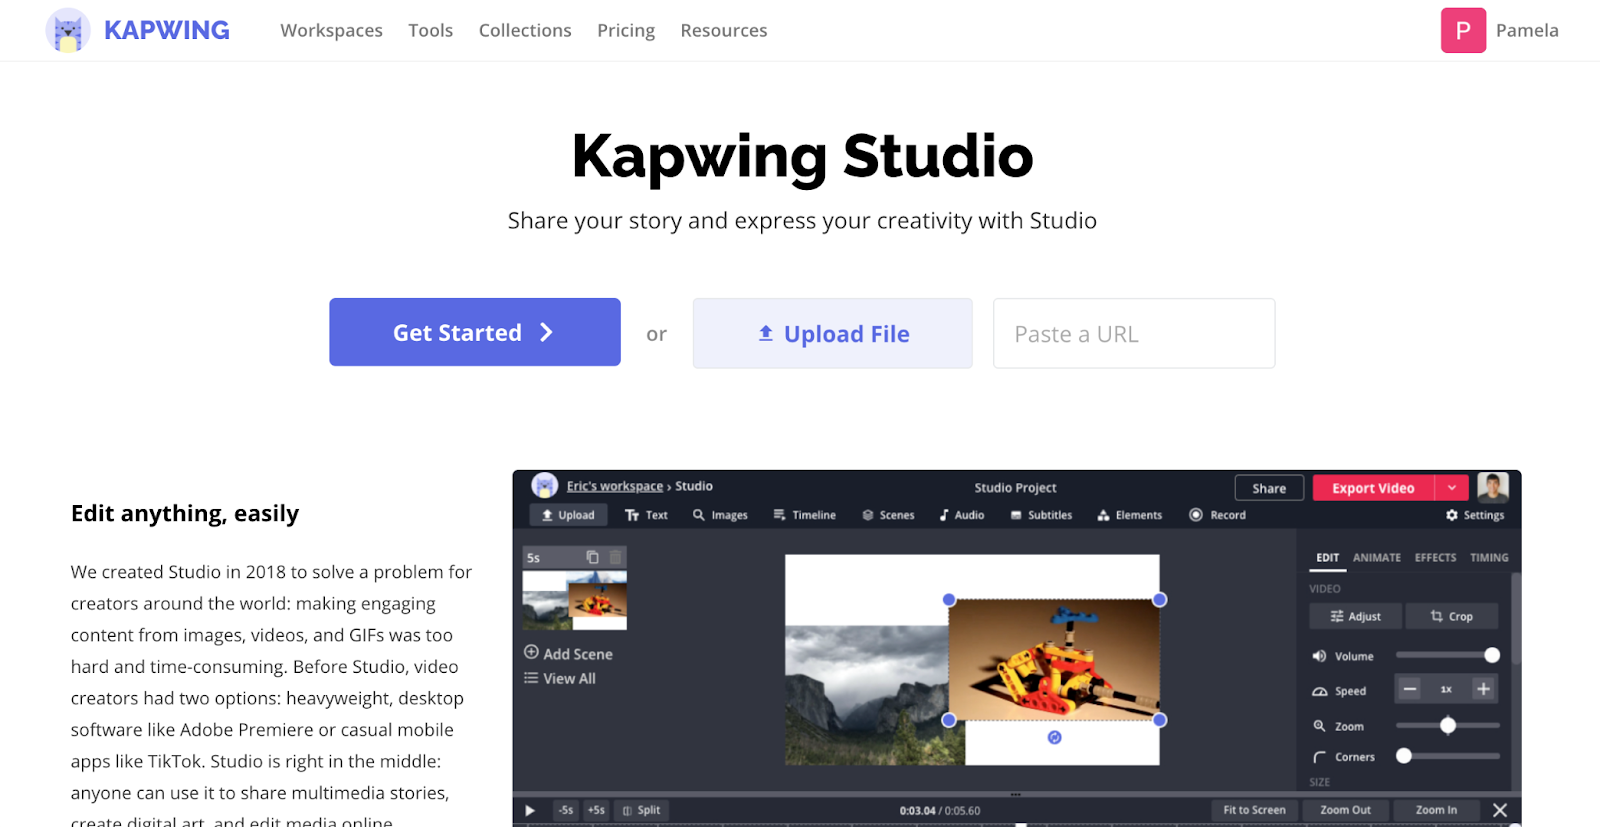Switch to the EDIT tab
Viewport: 1600px width, 827px height.
(1328, 558)
